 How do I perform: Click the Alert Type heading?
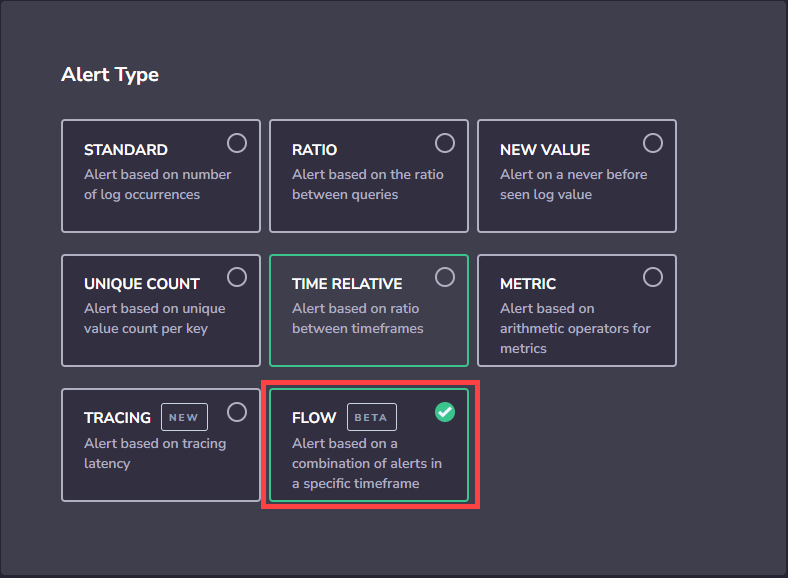(110, 75)
